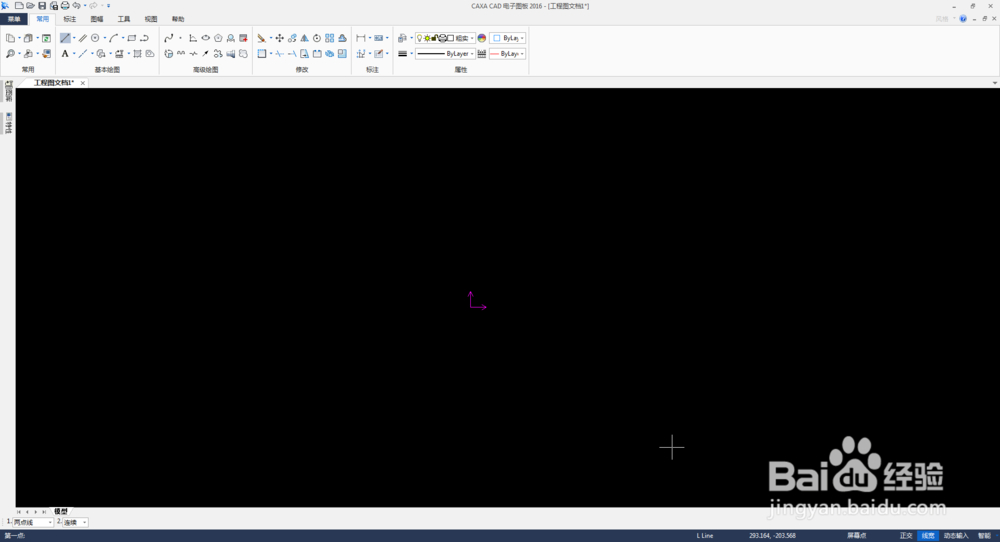Click the Delete (eraser) tool

tap(261, 38)
